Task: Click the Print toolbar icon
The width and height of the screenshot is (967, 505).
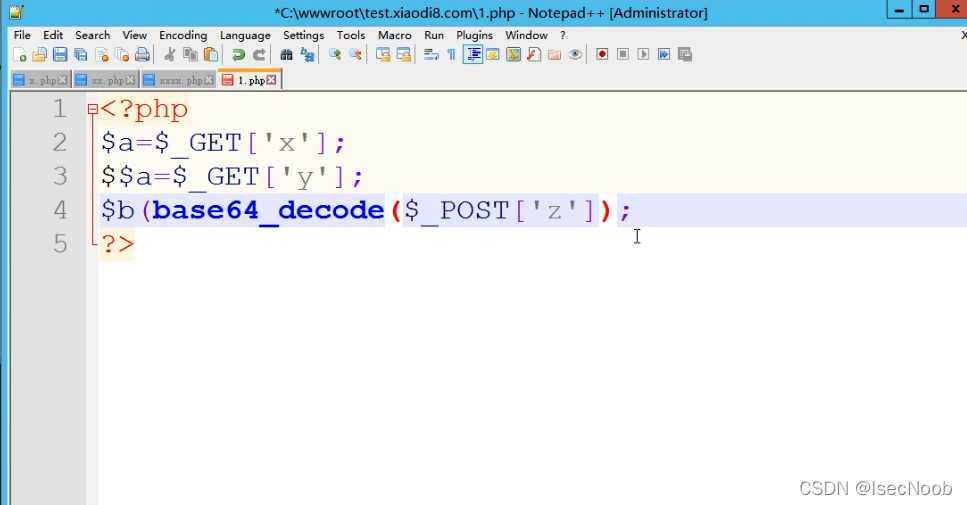Action: [x=142, y=55]
